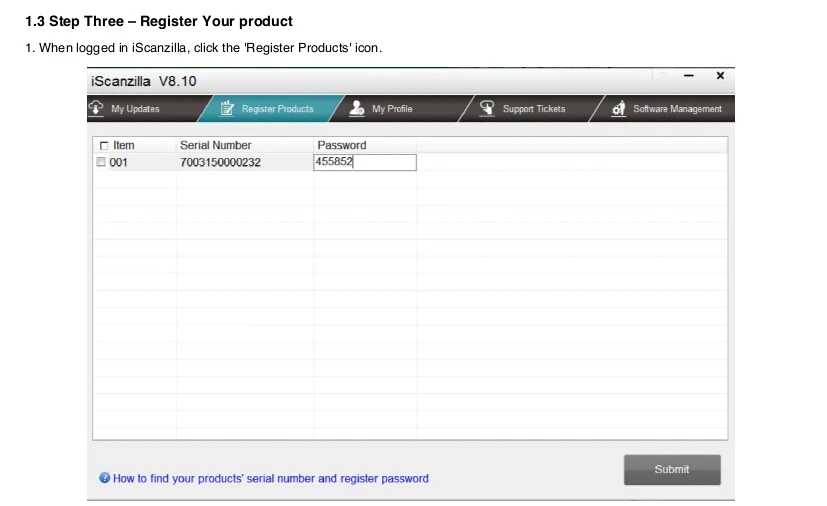Click the My Profile person icon

[357, 108]
